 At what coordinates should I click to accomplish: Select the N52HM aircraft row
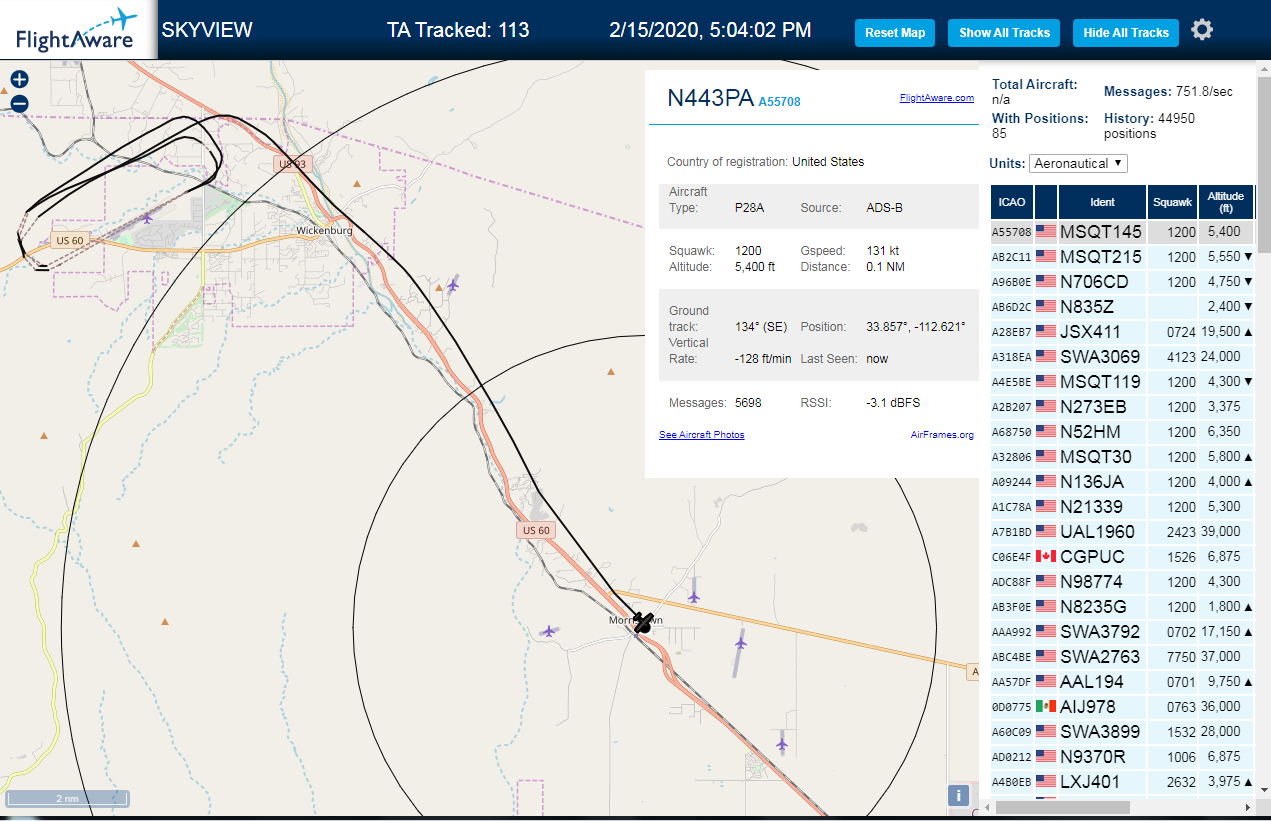1120,432
